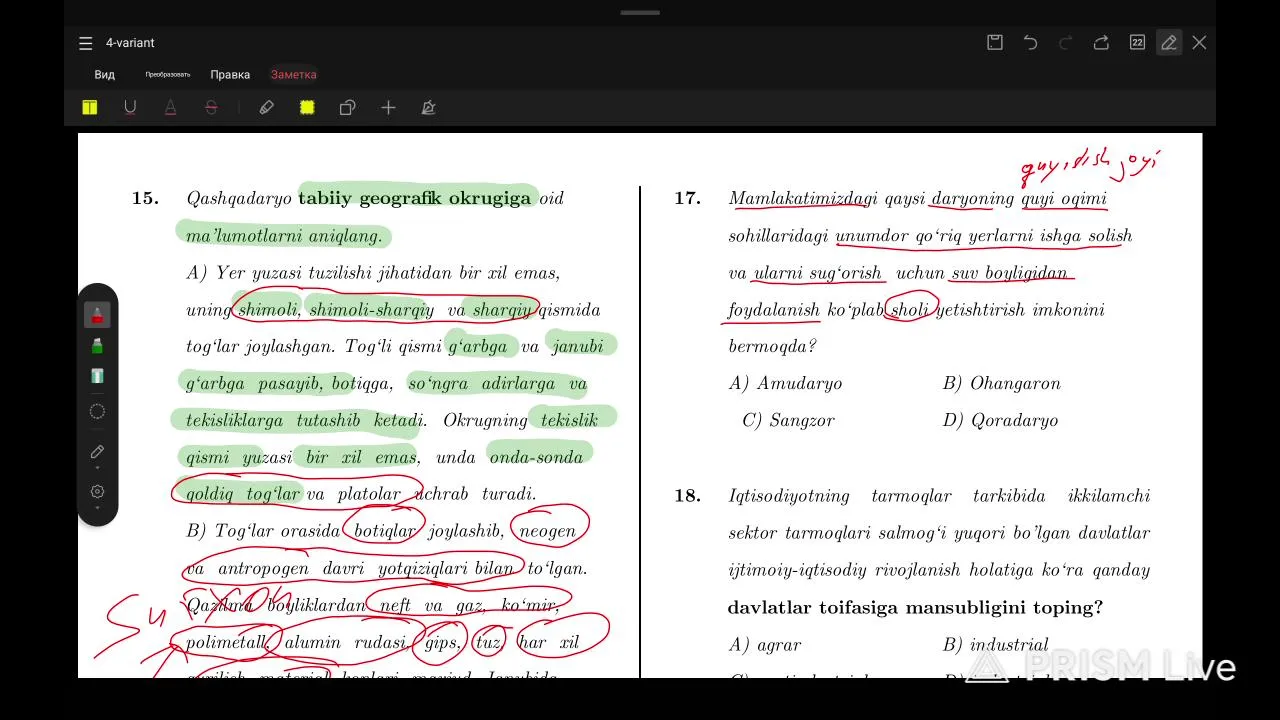Click question number 15.
1280x720 pixels.
click(x=145, y=198)
